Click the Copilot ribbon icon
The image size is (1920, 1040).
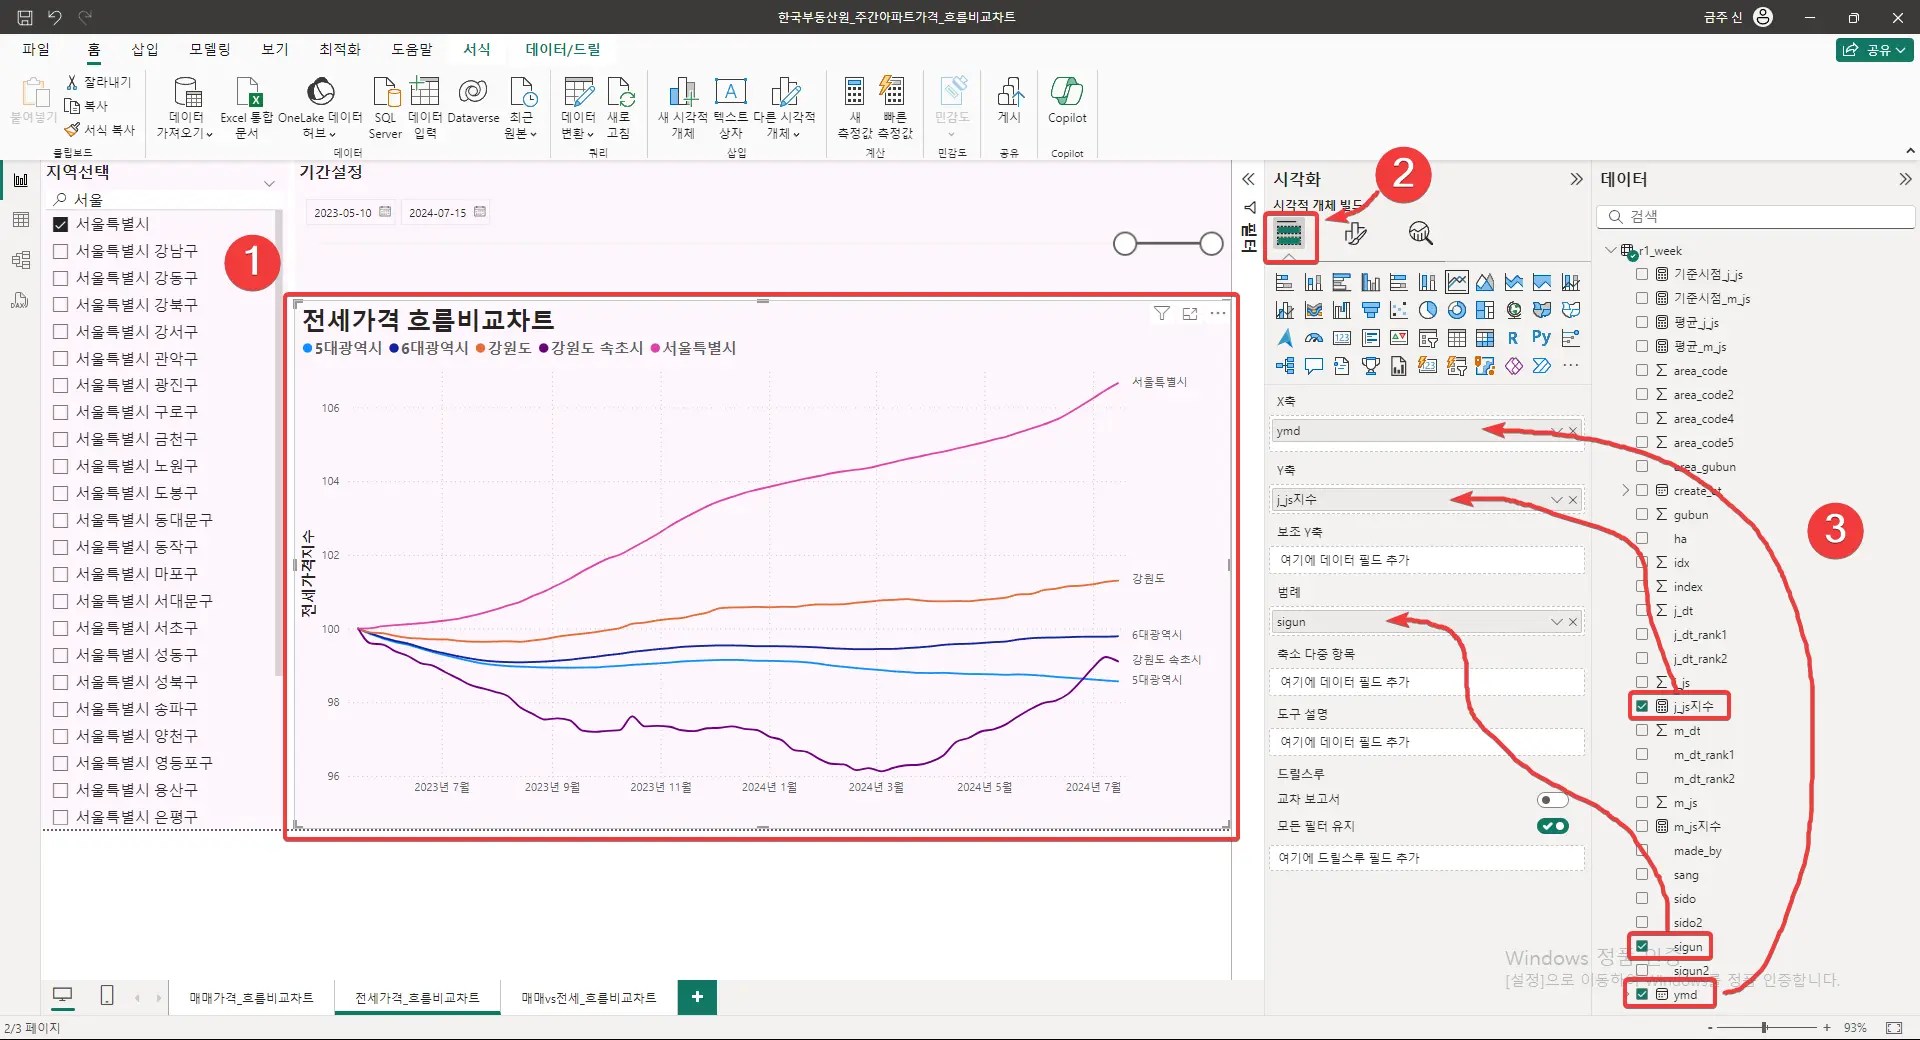[1067, 101]
